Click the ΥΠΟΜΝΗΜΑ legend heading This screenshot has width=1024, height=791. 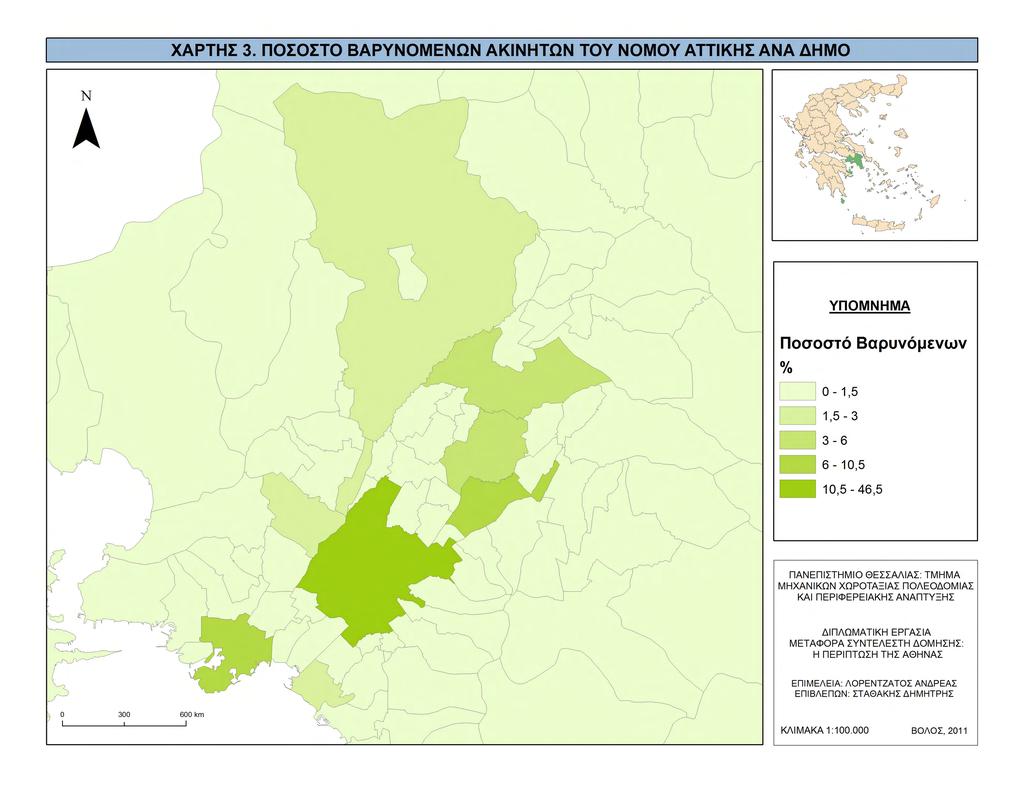pyautogui.click(x=869, y=306)
